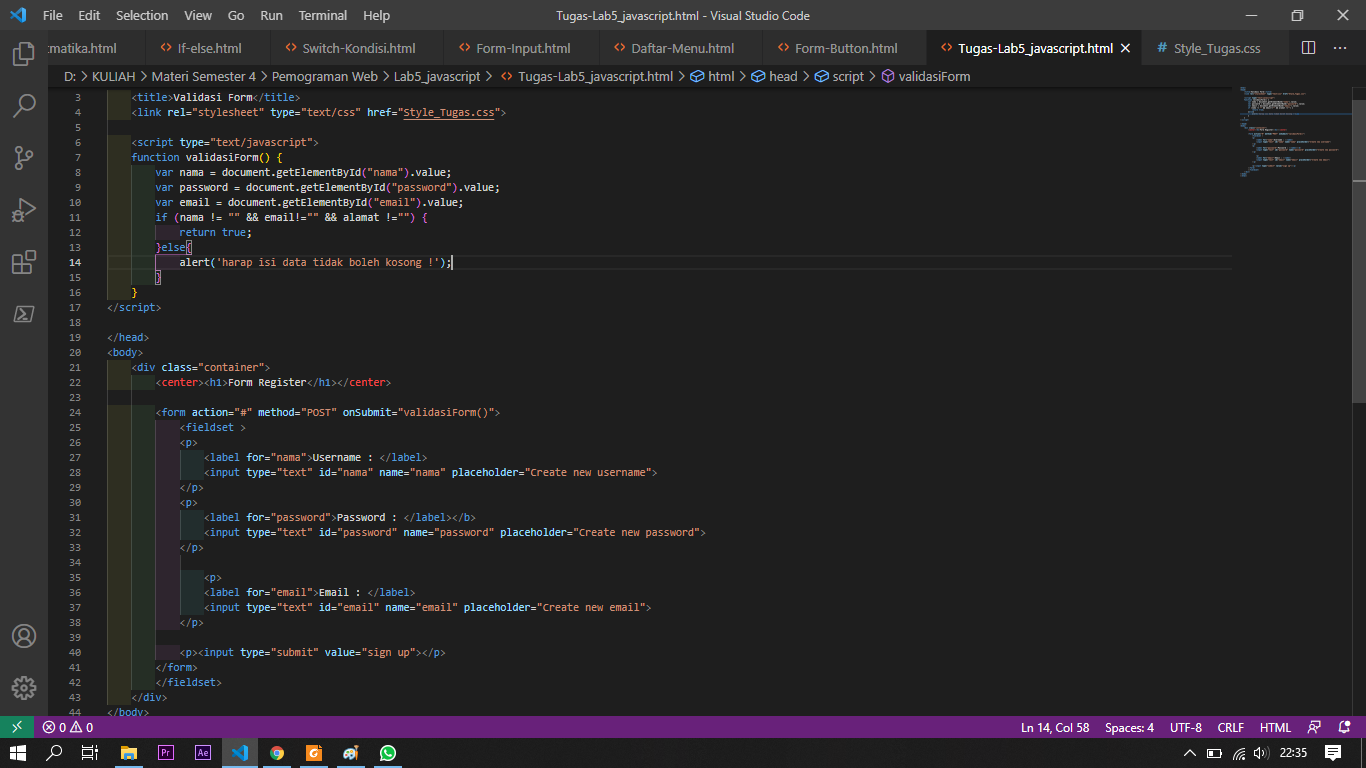Open the editor More Actions ellipsis menu
Screen dimensions: 1366x768
(x=1340, y=47)
